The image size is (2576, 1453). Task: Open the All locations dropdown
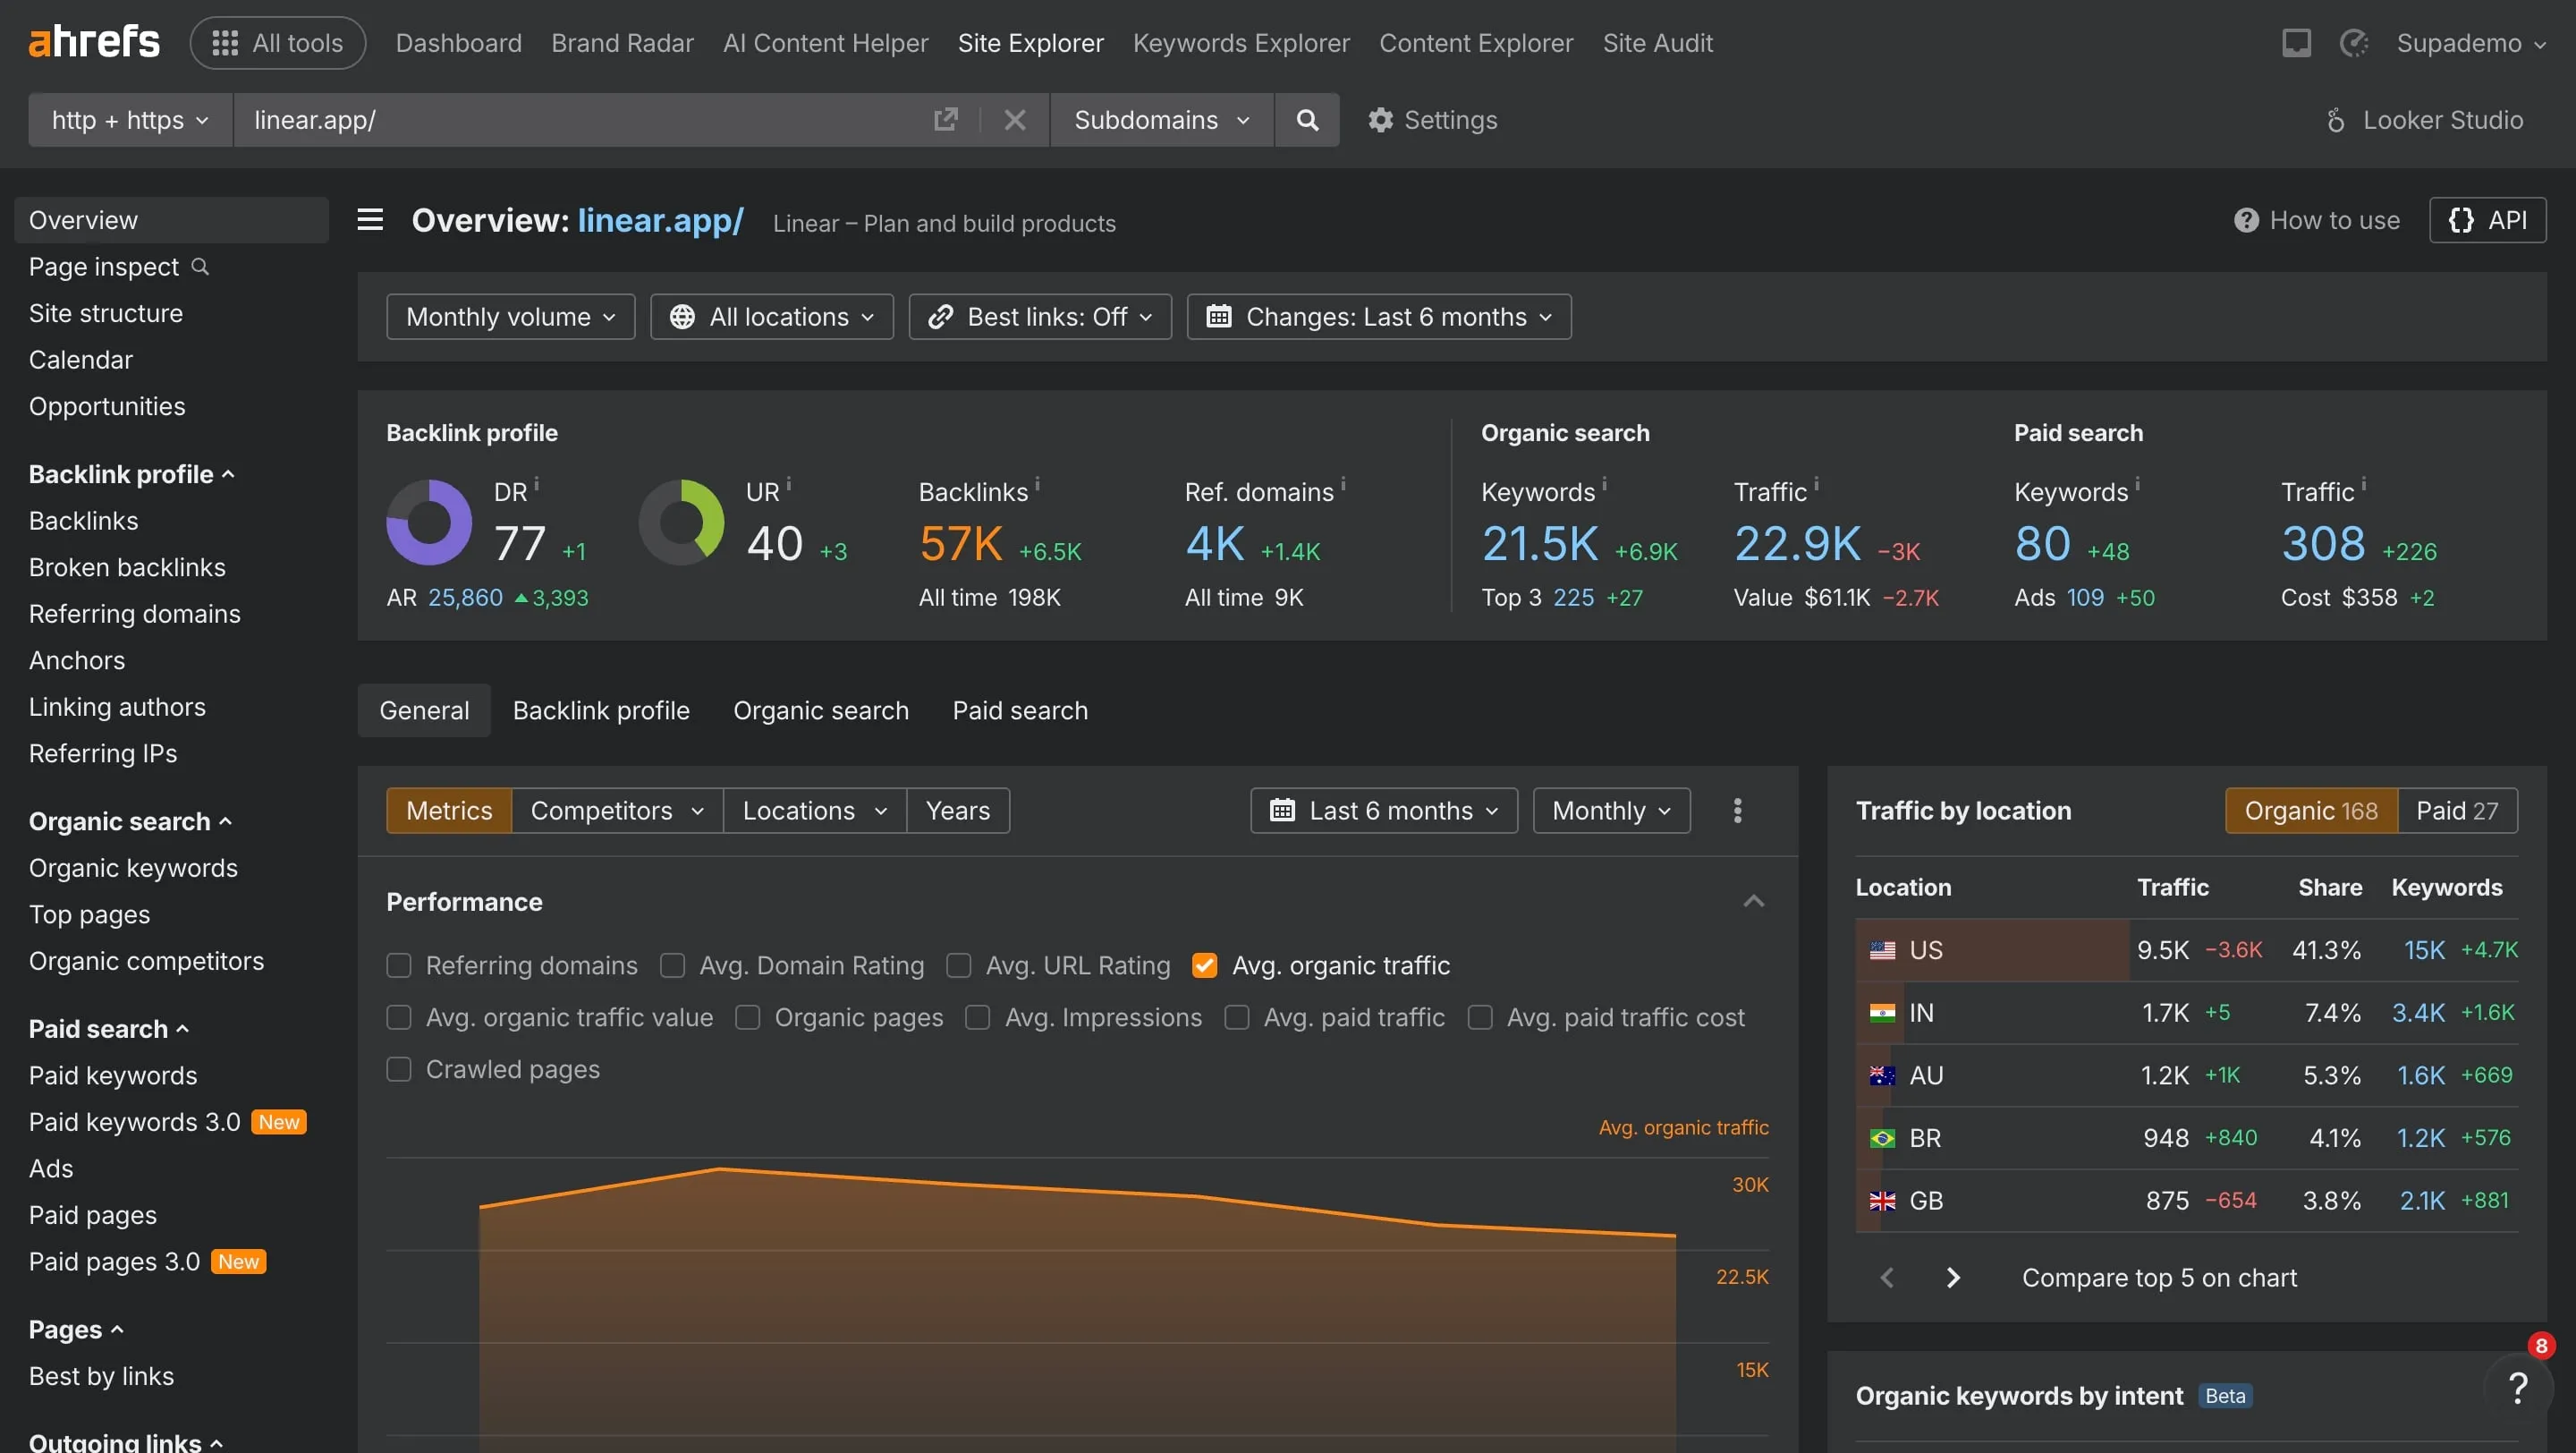pos(772,317)
